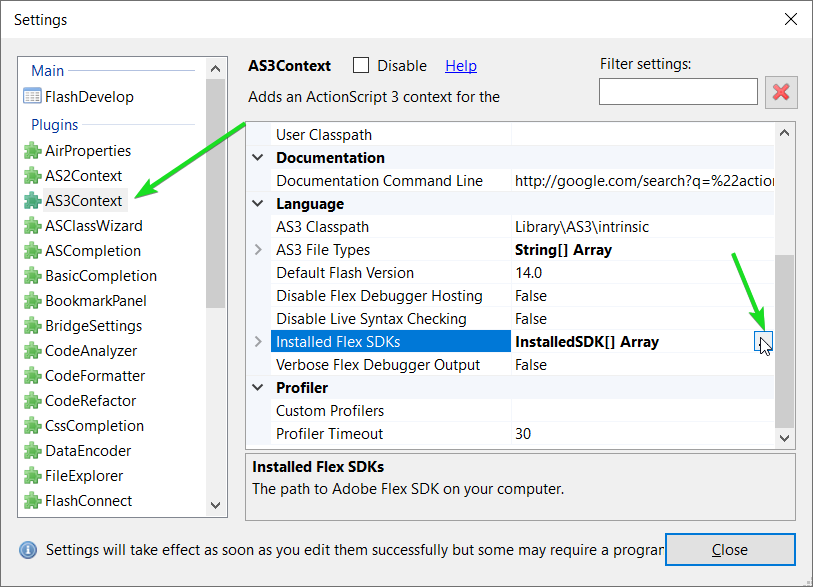The image size is (813, 587).
Task: Collapse the Documentation category
Action: [x=258, y=157]
